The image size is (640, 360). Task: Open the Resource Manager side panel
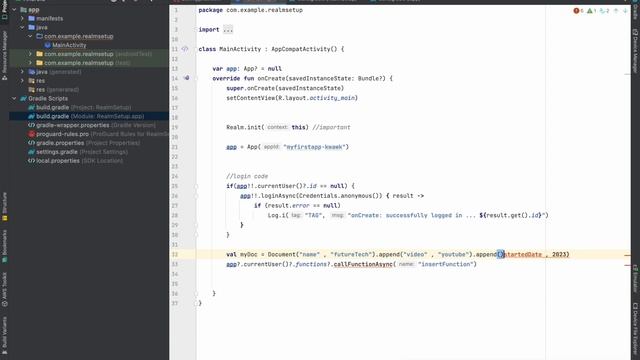click(4, 55)
